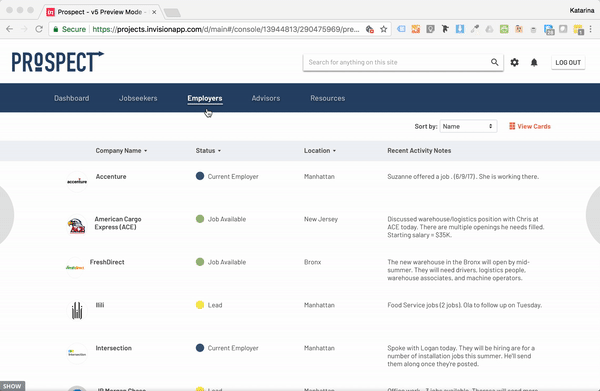
Task: Click Bronx location cell
Action: coord(313,262)
